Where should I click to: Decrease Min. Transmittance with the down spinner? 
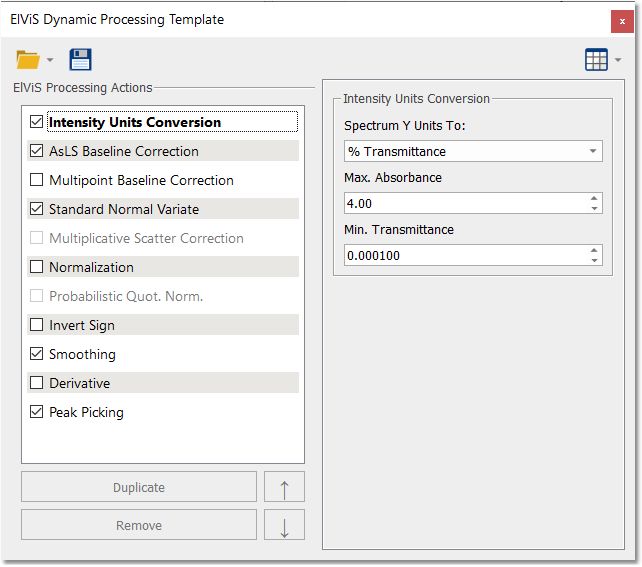[595, 261]
